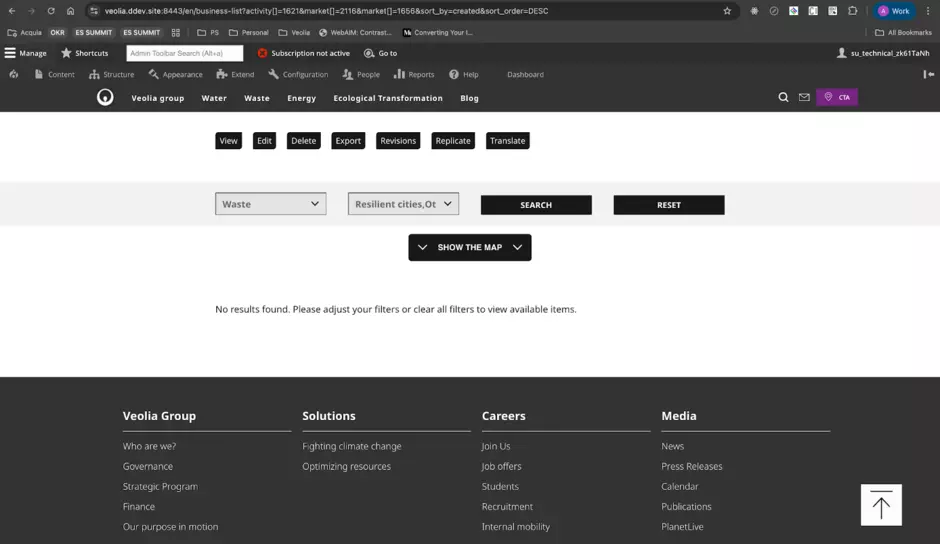Click the RESET button
The image size is (940, 544).
(669, 205)
